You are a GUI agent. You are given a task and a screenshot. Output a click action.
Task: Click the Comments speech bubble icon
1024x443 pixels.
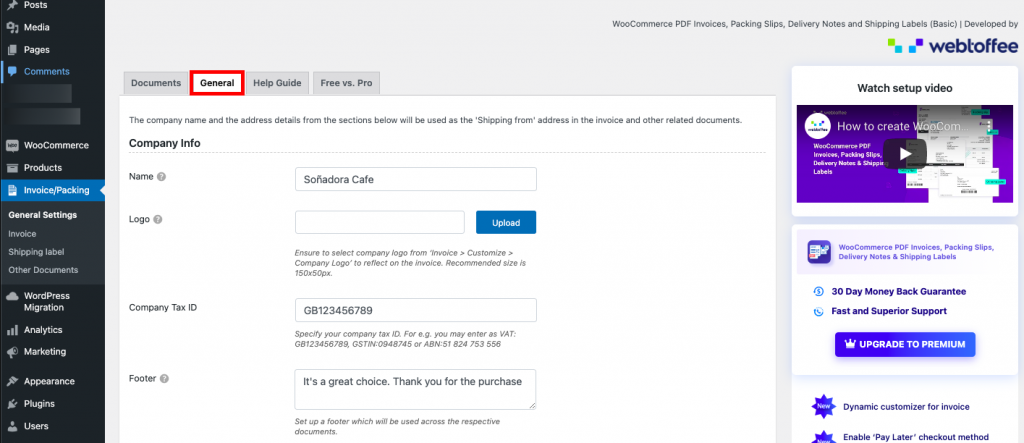coord(12,72)
